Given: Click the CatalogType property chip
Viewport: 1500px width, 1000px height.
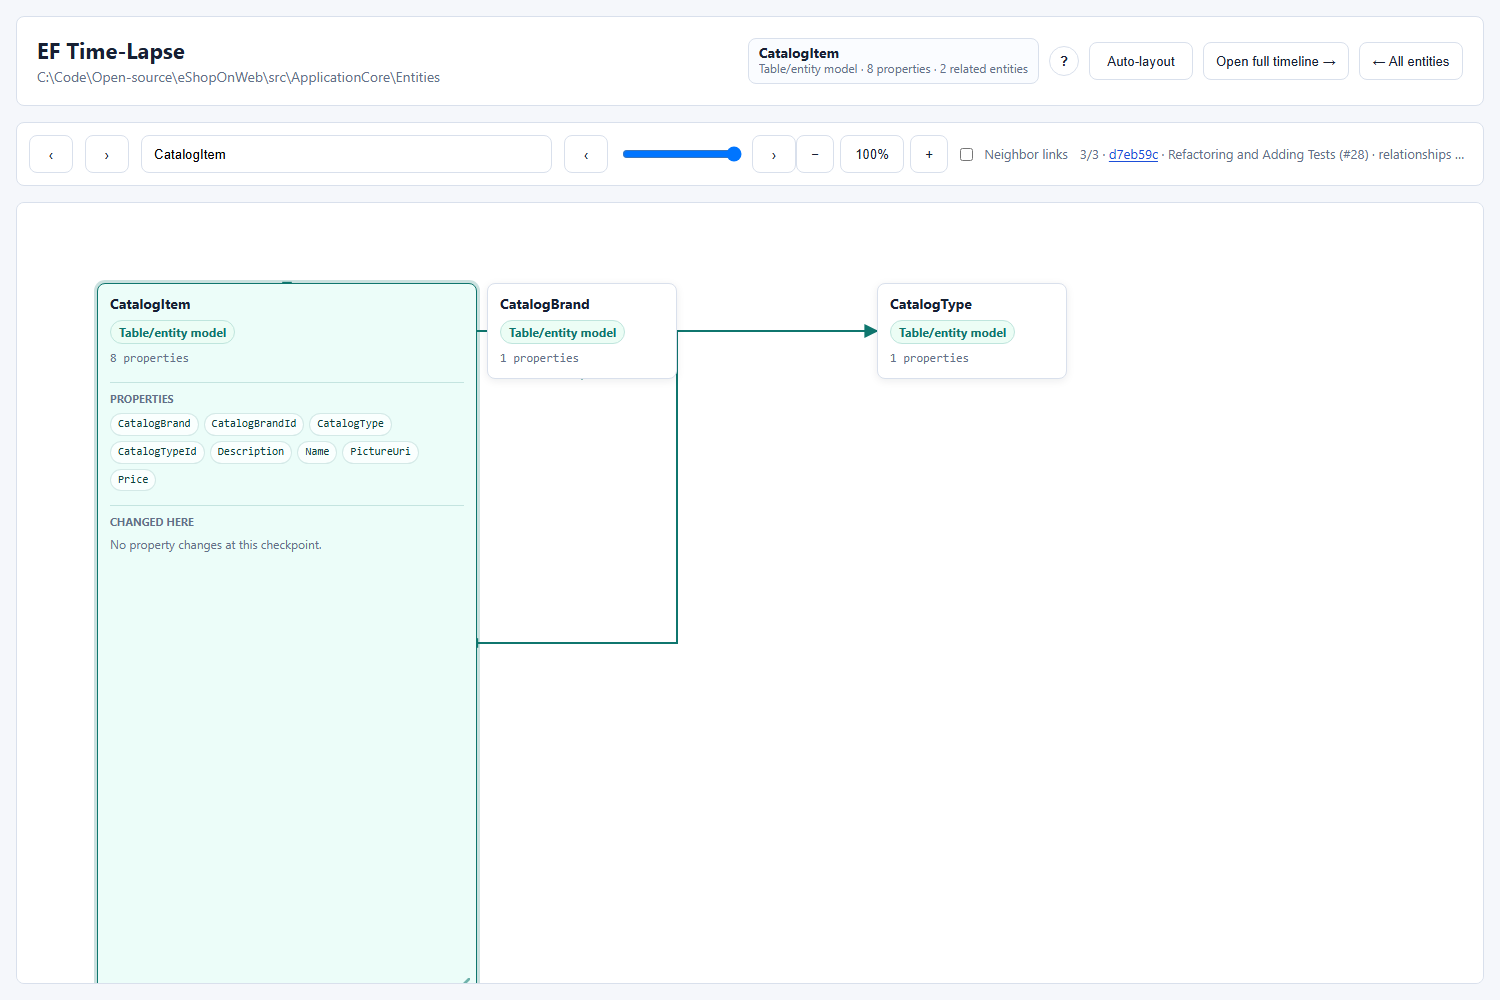Looking at the screenshot, I should (x=350, y=424).
